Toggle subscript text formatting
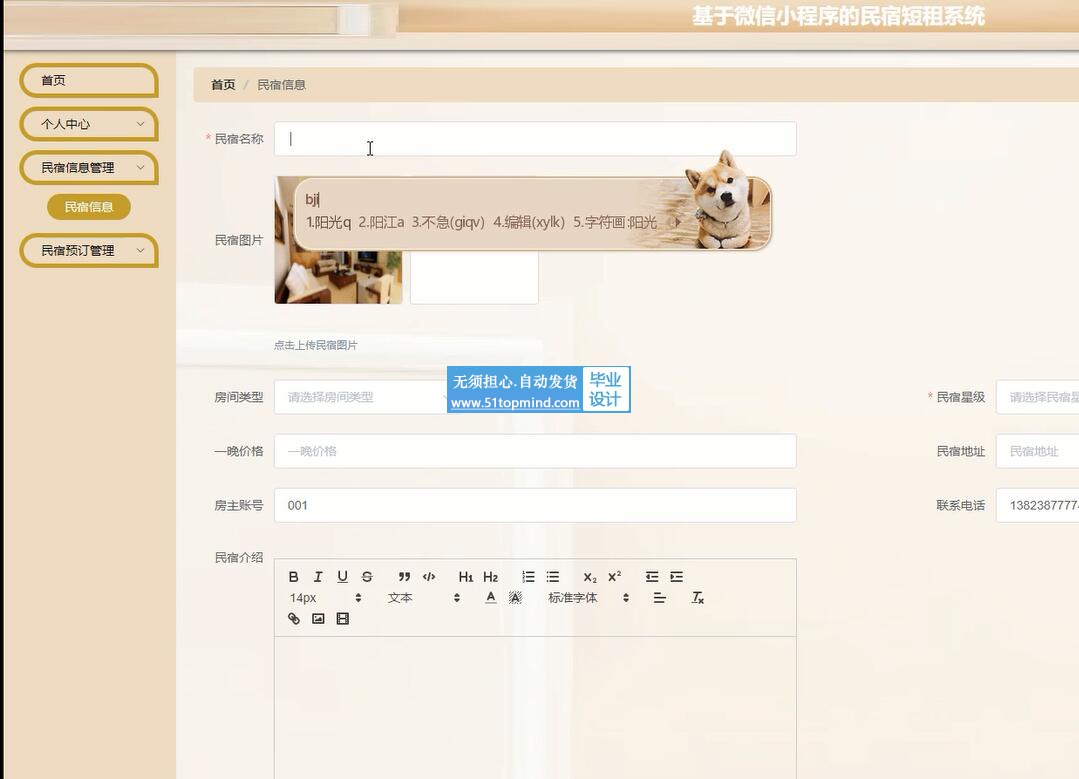This screenshot has height=779, width=1079. coord(589,577)
